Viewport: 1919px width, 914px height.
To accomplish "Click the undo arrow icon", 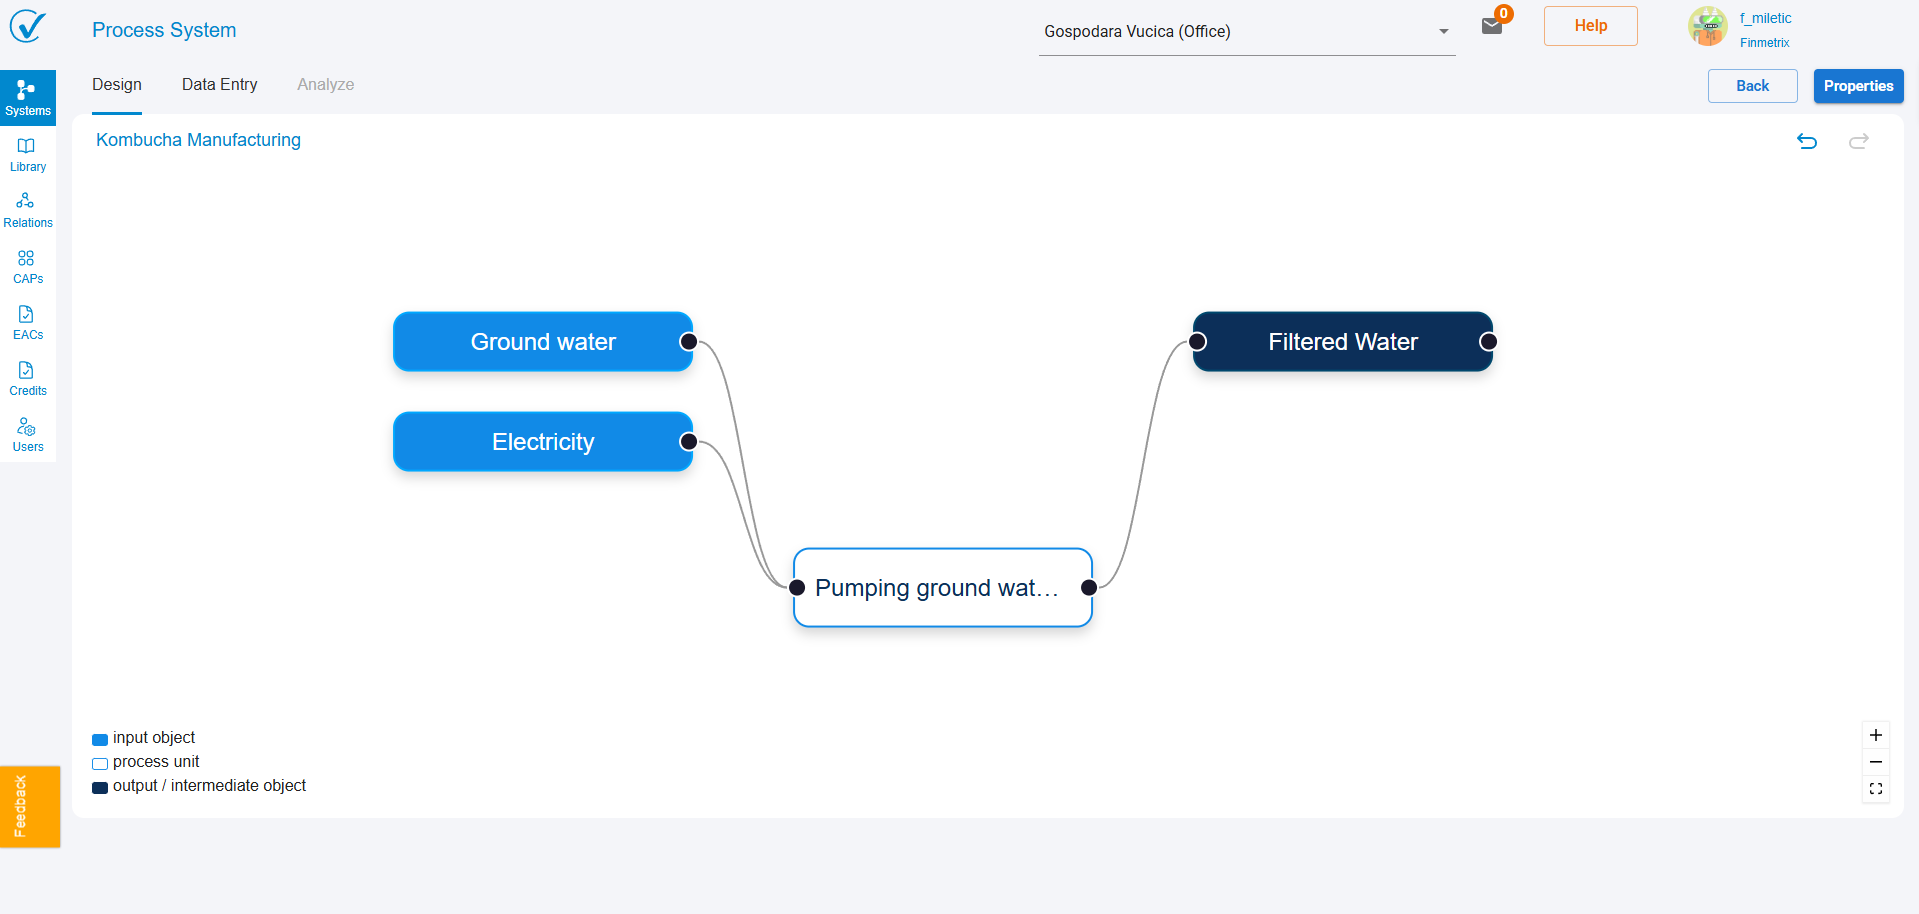I will coord(1807,141).
